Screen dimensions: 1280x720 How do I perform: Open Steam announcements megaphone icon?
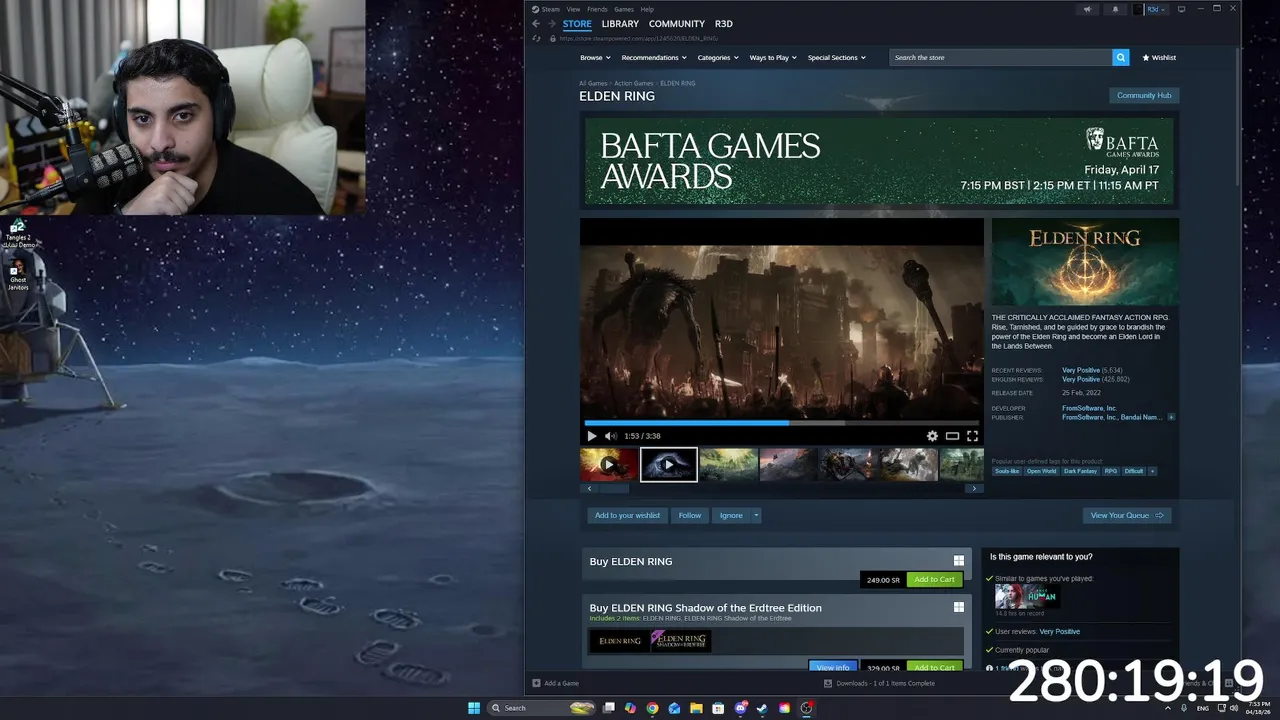click(1087, 9)
